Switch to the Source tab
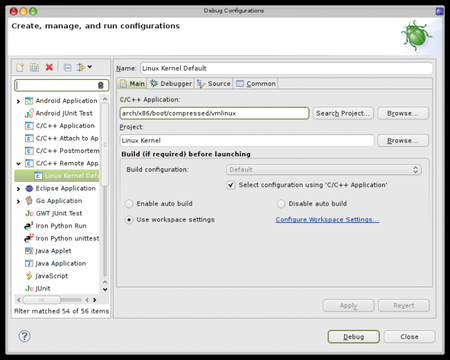This screenshot has width=450, height=360. pyautogui.click(x=213, y=84)
